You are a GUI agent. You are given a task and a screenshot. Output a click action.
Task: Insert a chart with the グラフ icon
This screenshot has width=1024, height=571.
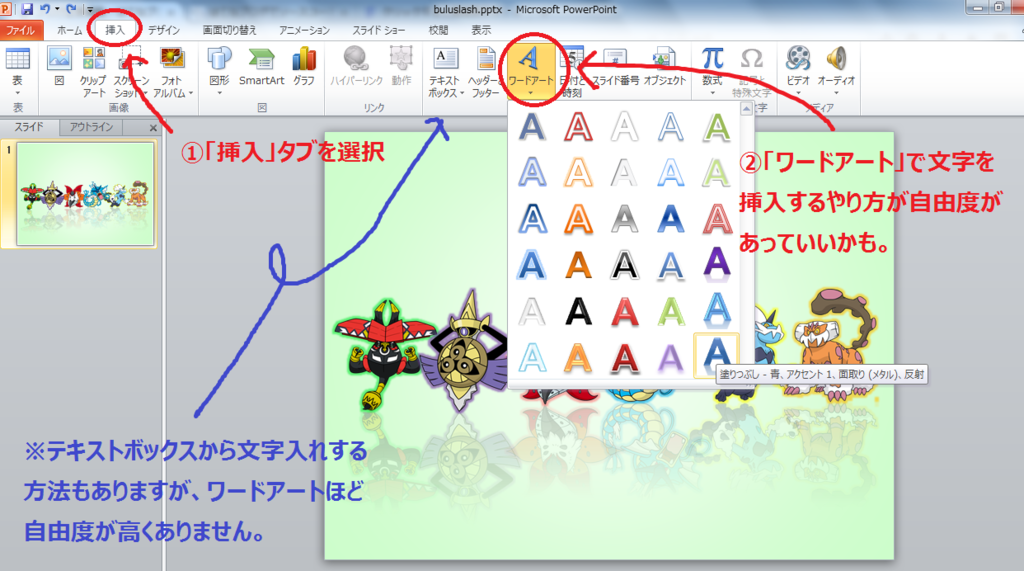pyautogui.click(x=304, y=67)
